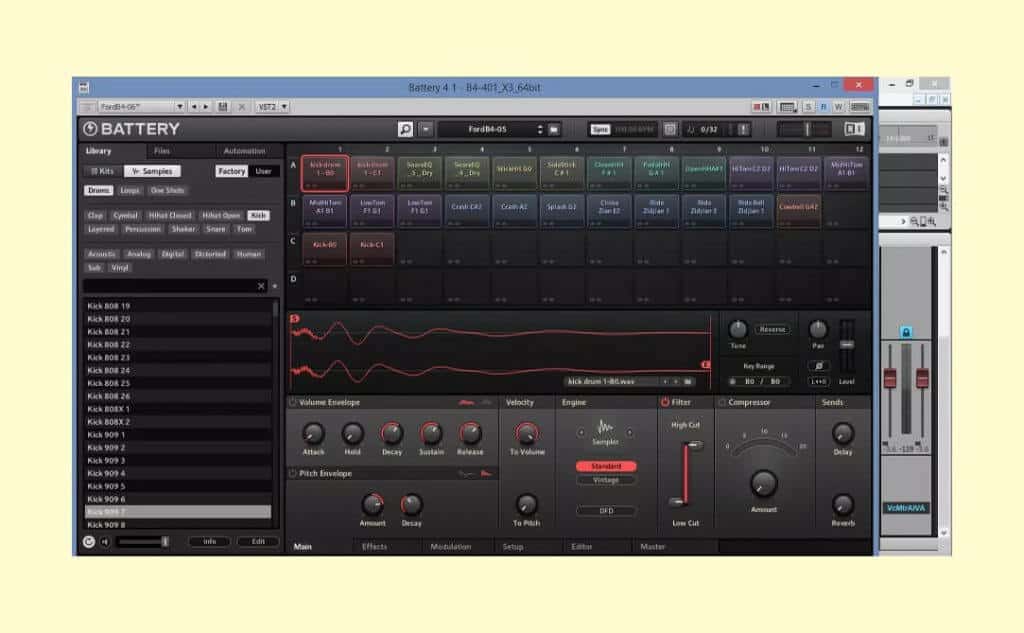Toggle the Sync button
This screenshot has width=1024, height=633.
[x=600, y=129]
